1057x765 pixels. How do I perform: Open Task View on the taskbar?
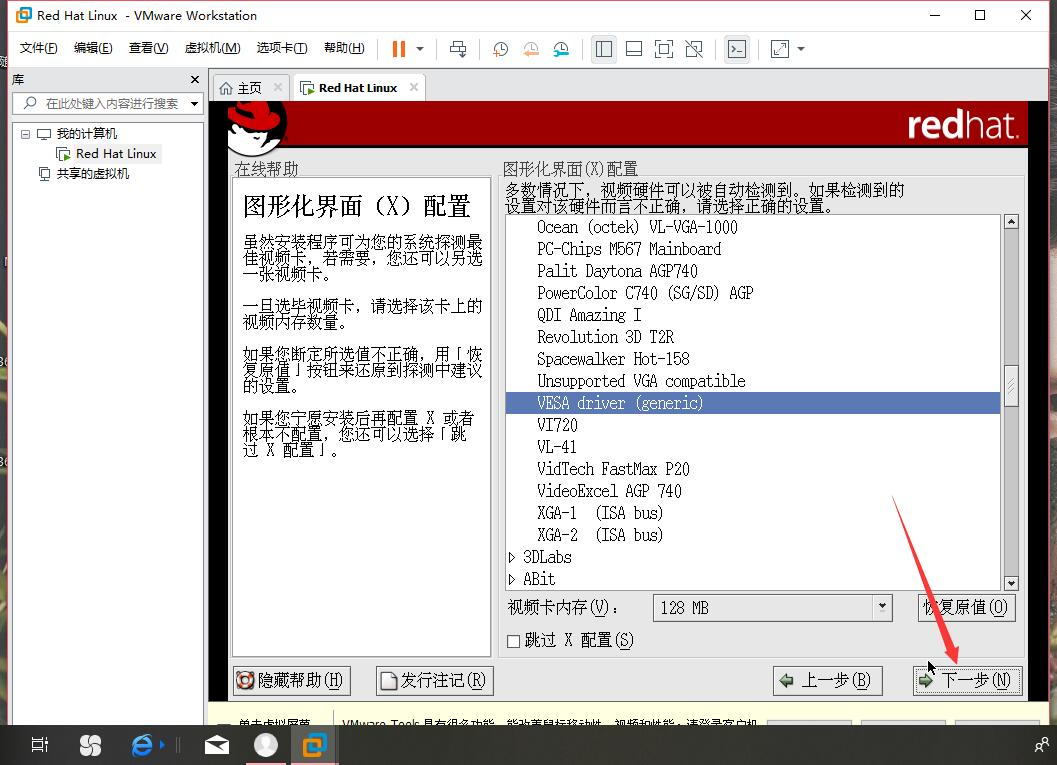[39, 745]
